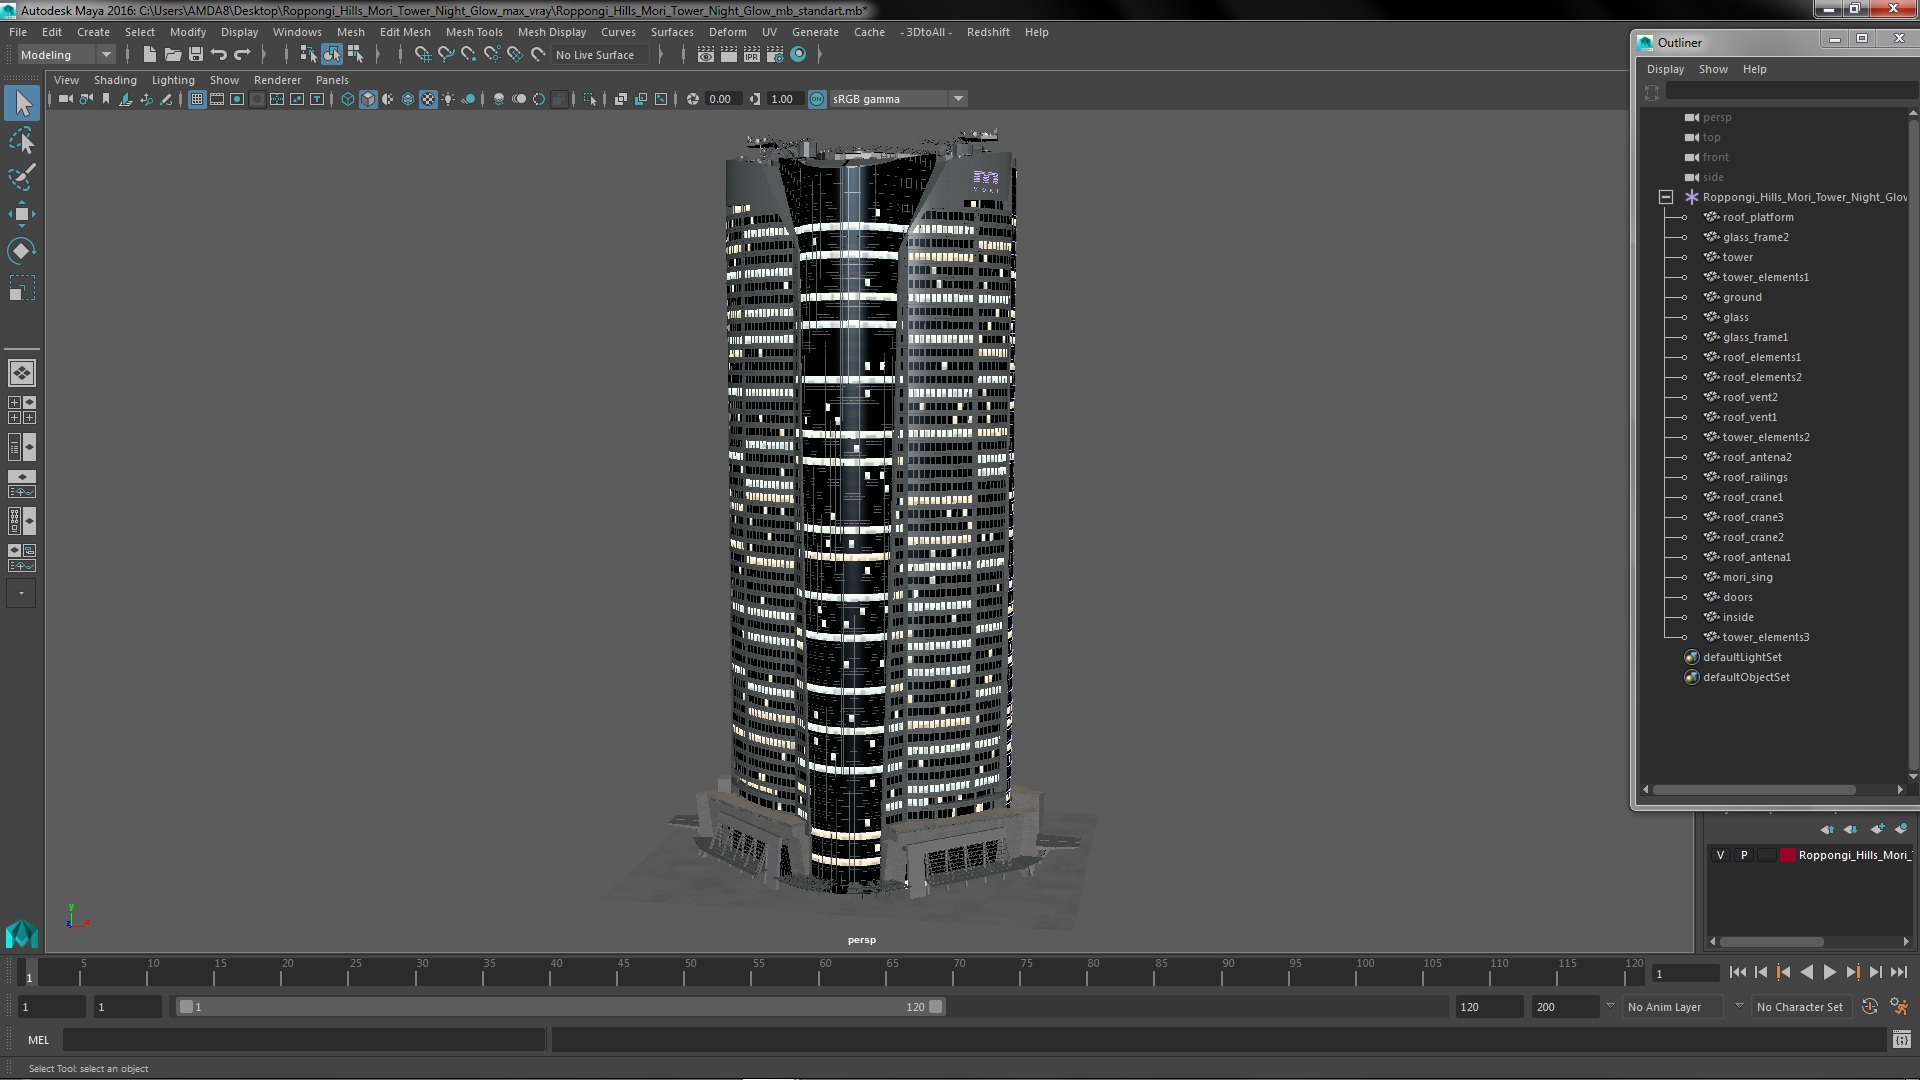
Task: Open a scene file icon
Action: tap(173, 55)
